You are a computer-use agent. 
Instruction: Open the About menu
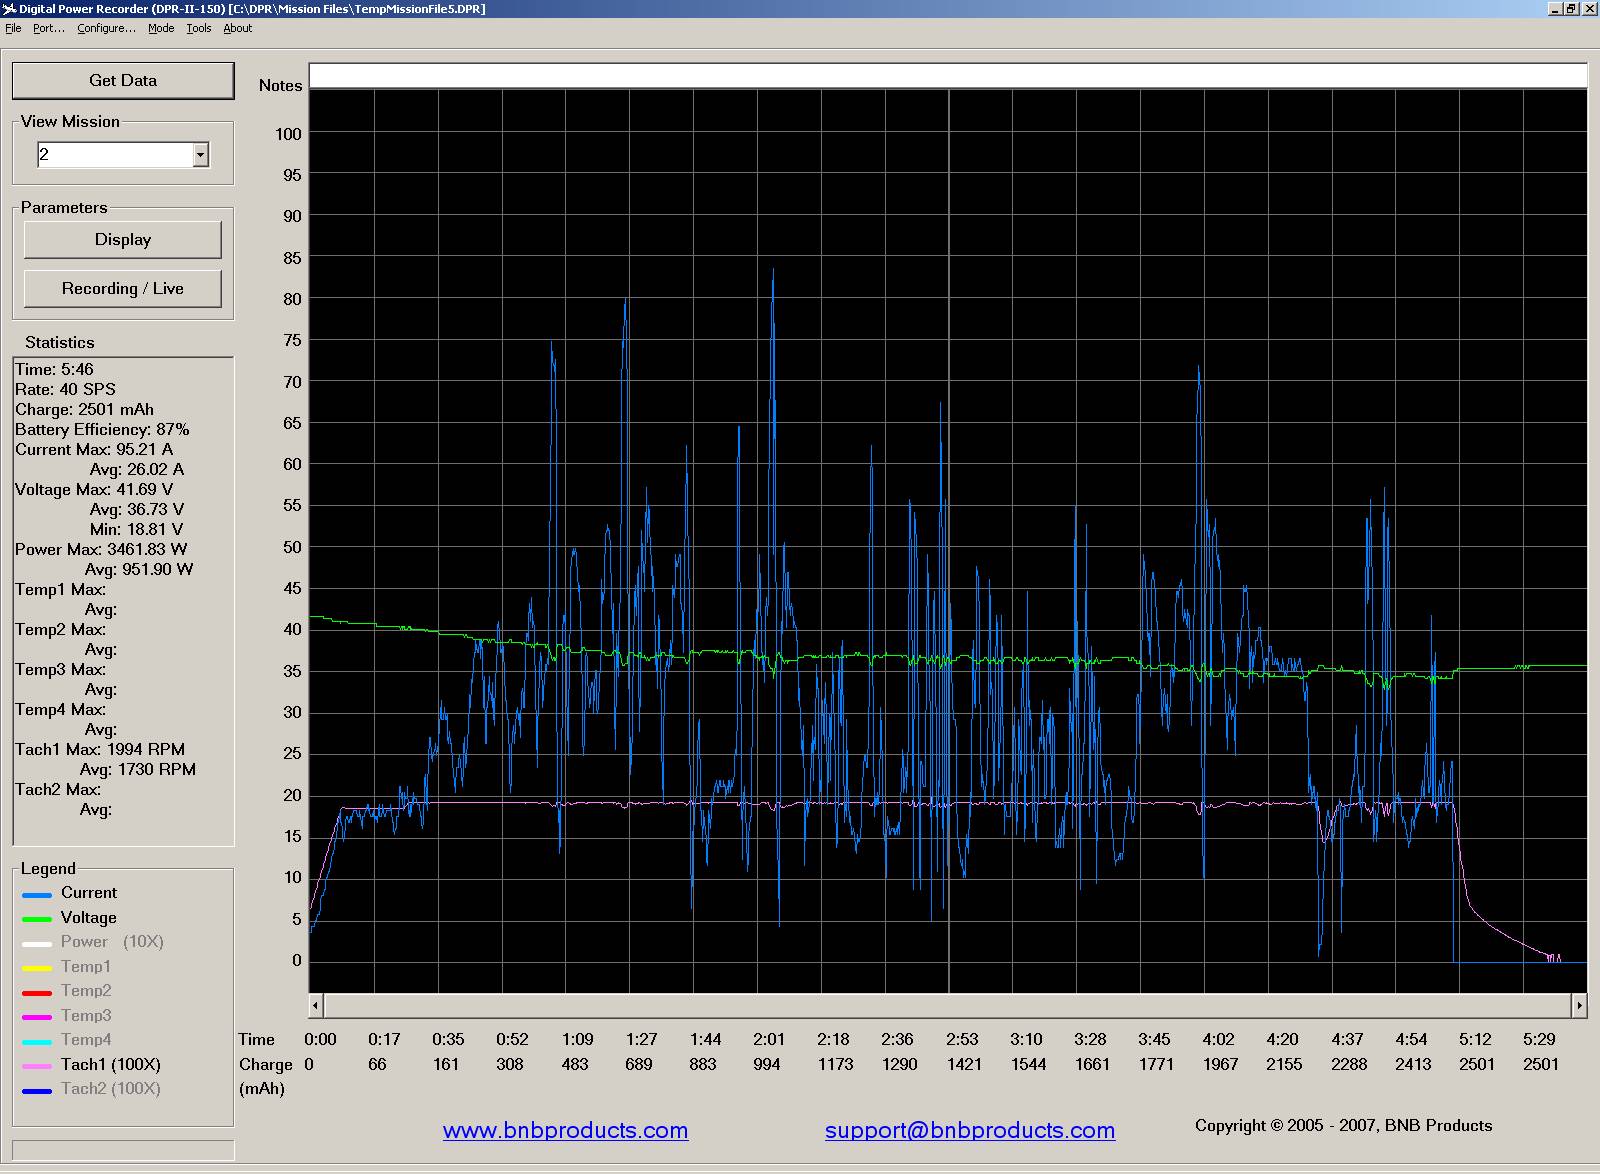pos(238,28)
